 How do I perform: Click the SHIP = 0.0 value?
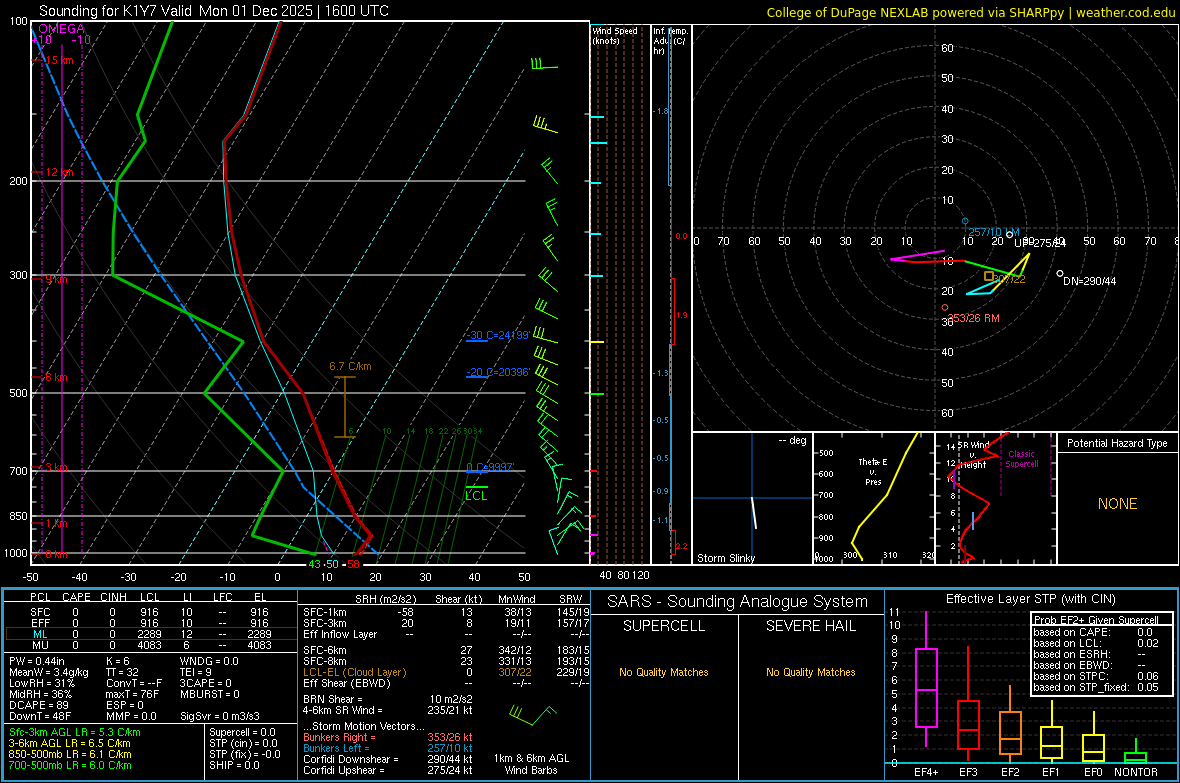234,765
